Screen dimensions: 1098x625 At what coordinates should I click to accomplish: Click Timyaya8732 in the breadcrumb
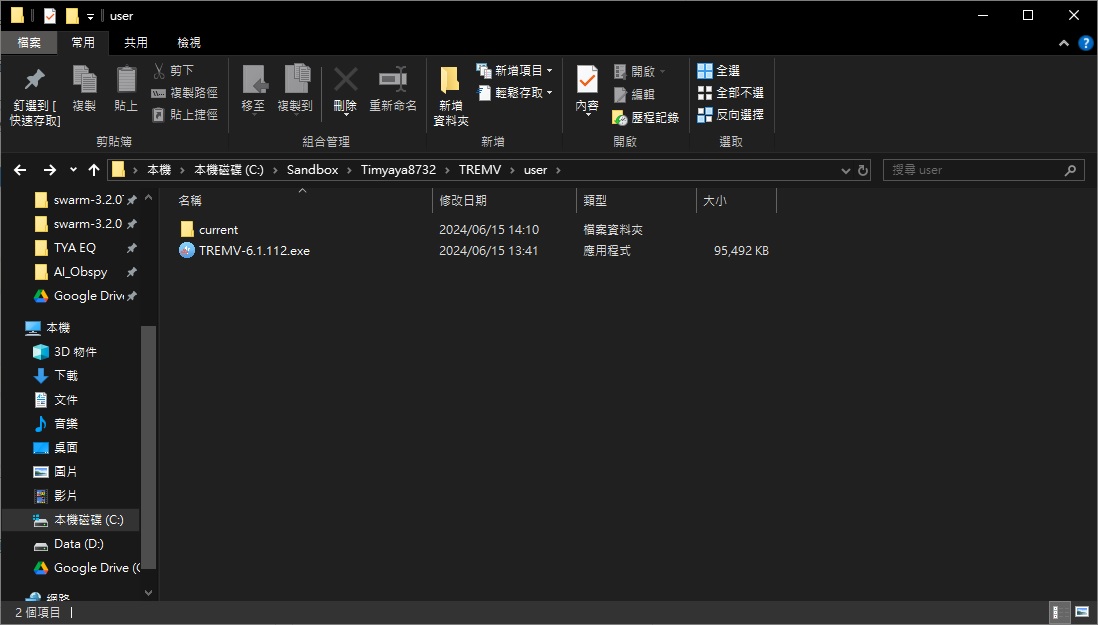click(x=398, y=170)
